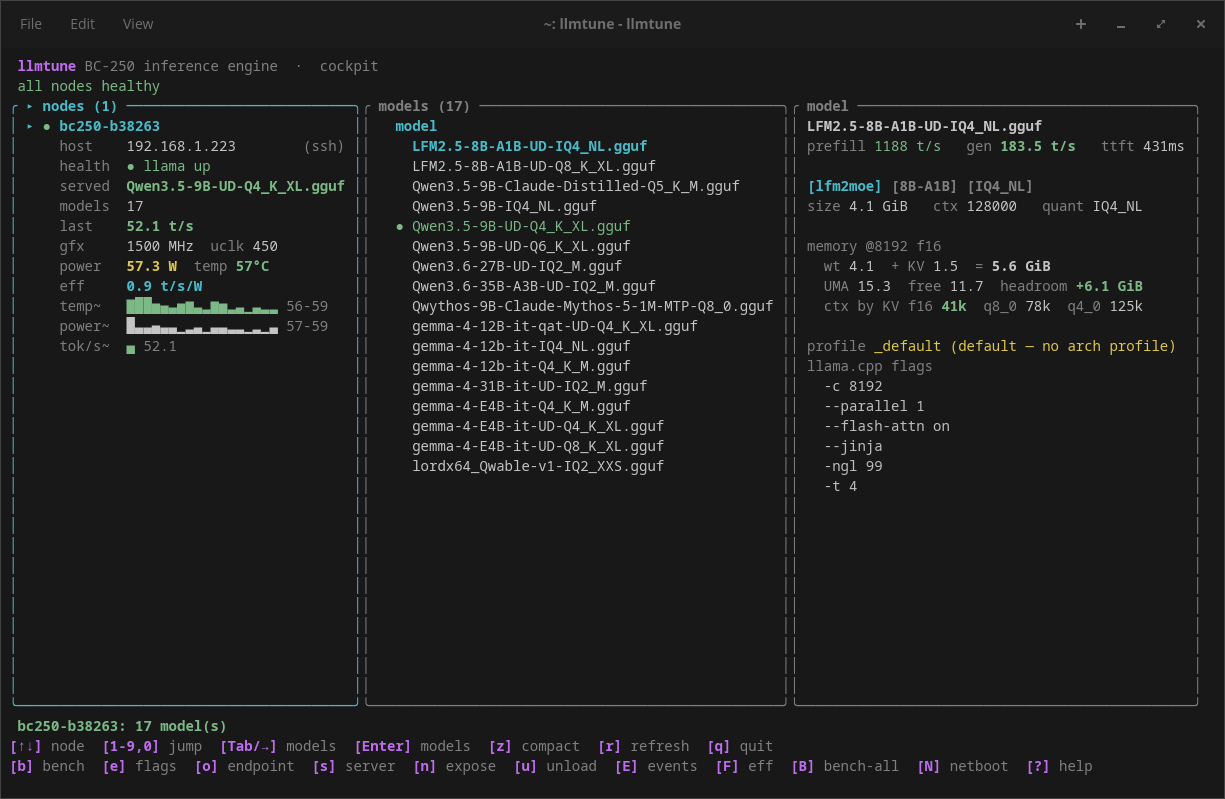Select Qwen3.5-9B-UD-Q4_K_XL.gguf in models list

click(x=522, y=226)
